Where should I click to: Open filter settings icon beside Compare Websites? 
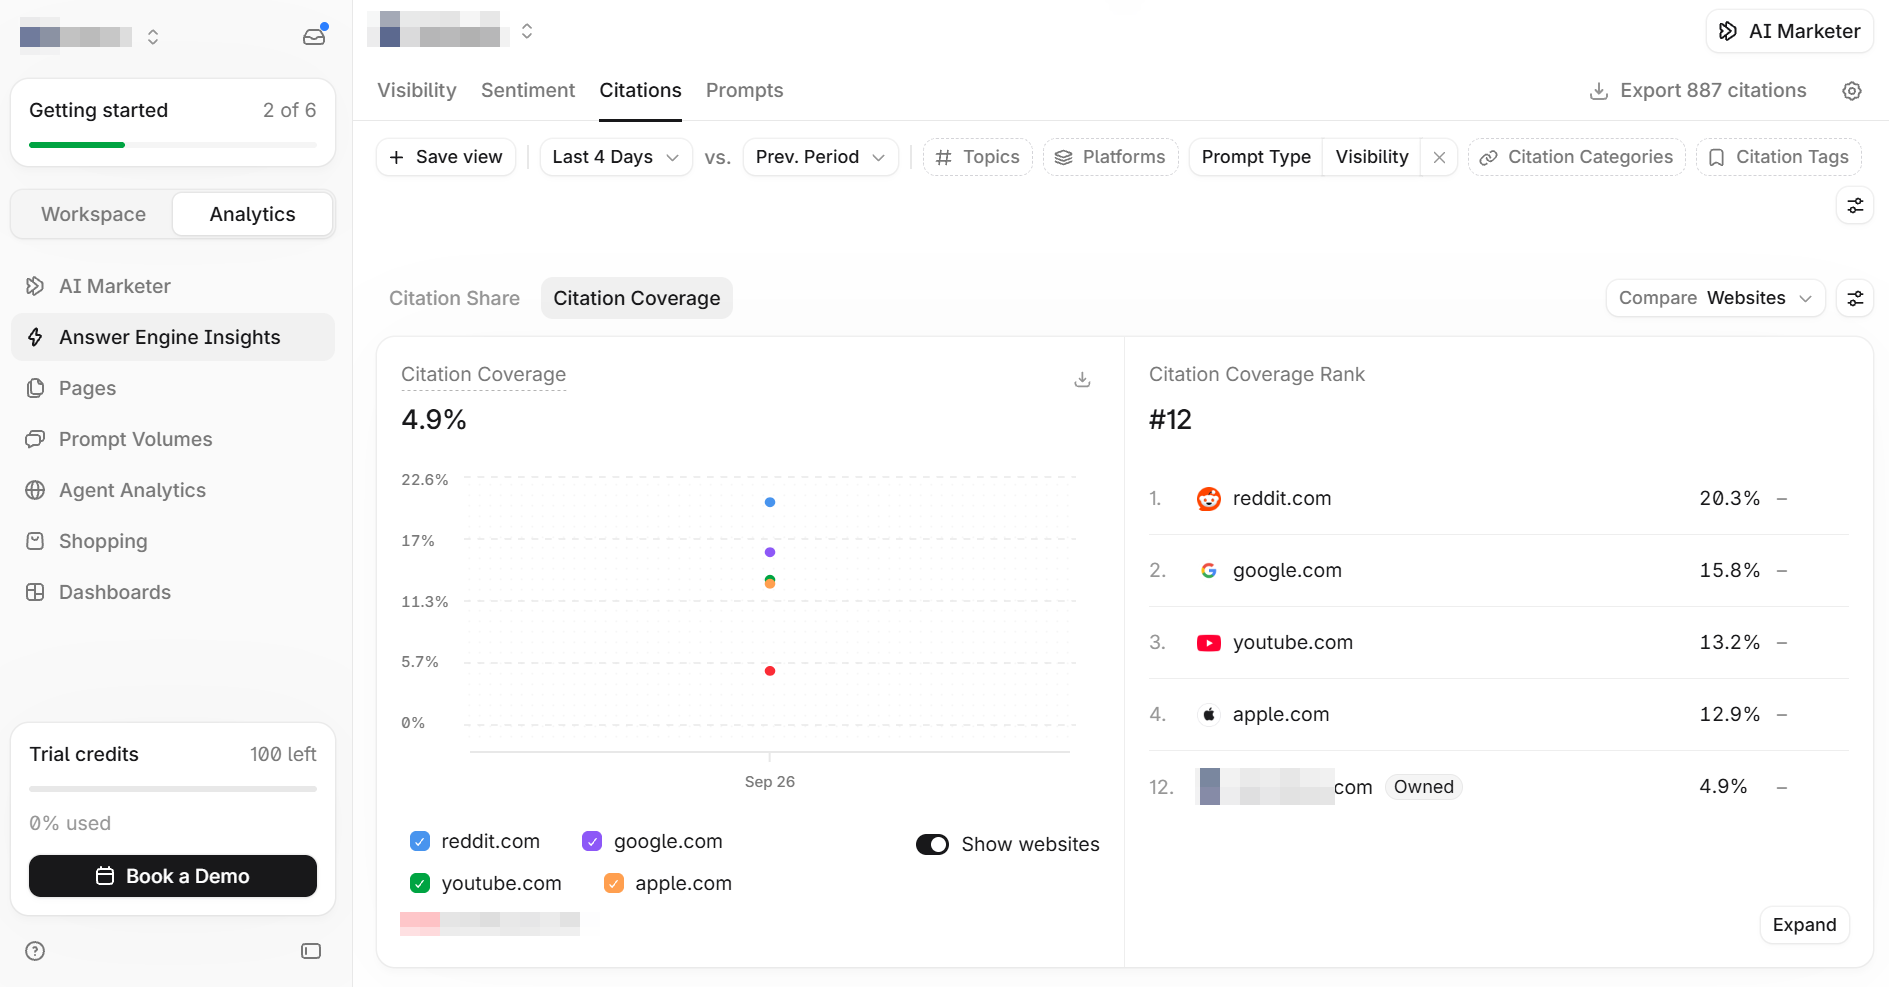(1855, 298)
